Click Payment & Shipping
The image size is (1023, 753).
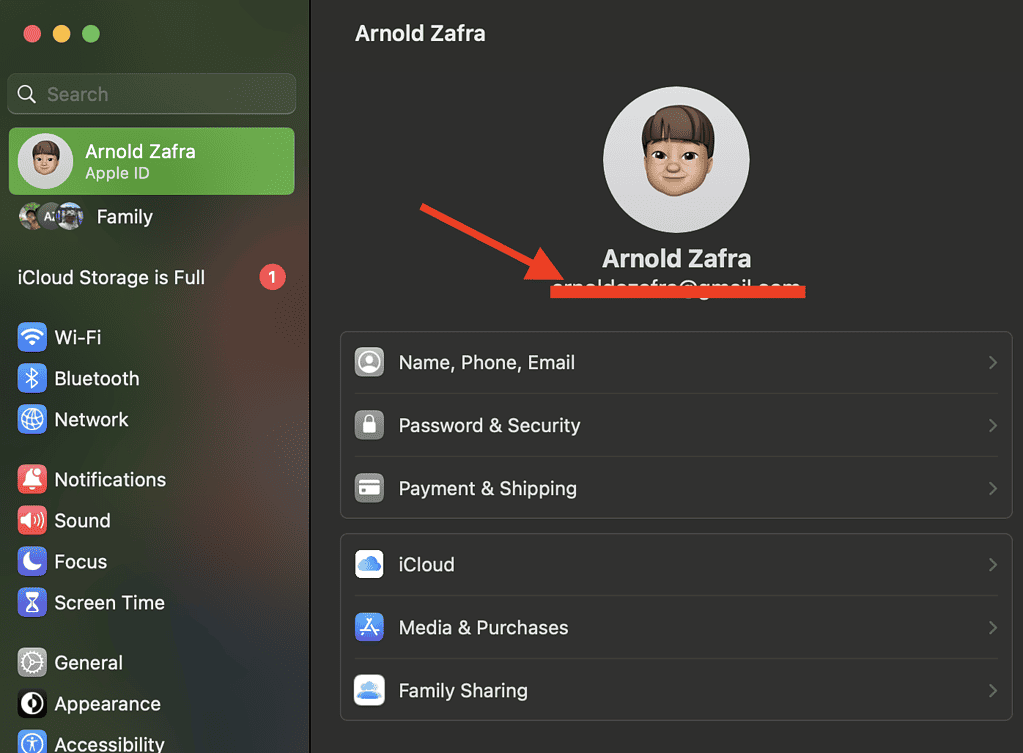click(488, 488)
